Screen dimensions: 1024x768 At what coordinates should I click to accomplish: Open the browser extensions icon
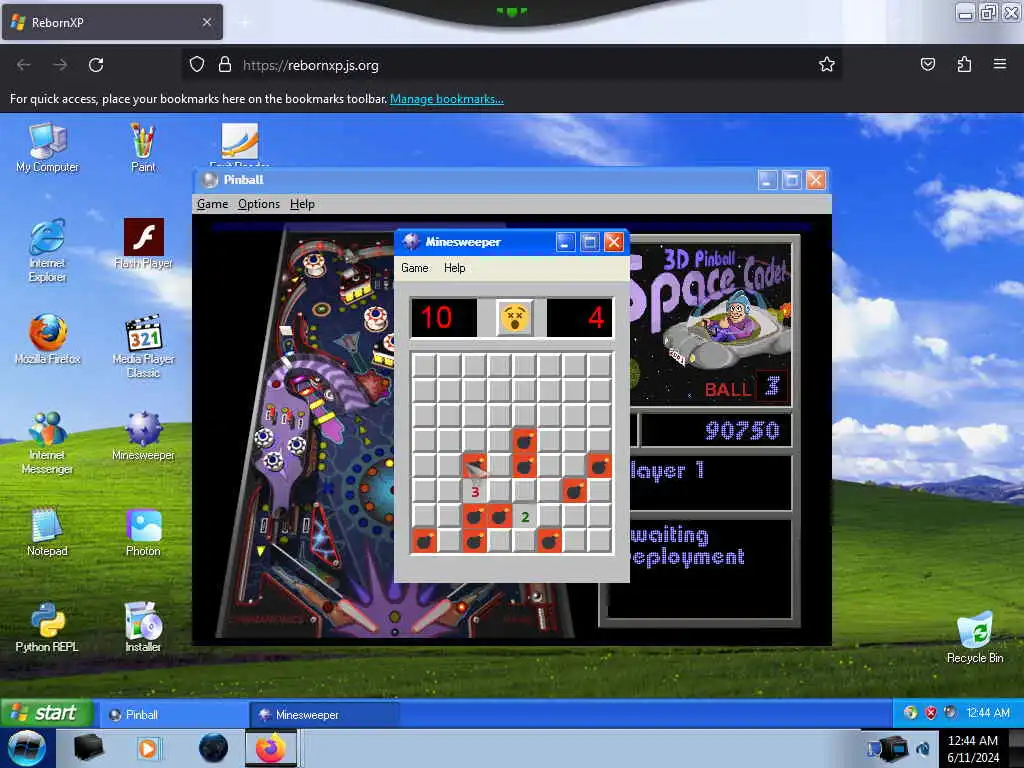[964, 64]
